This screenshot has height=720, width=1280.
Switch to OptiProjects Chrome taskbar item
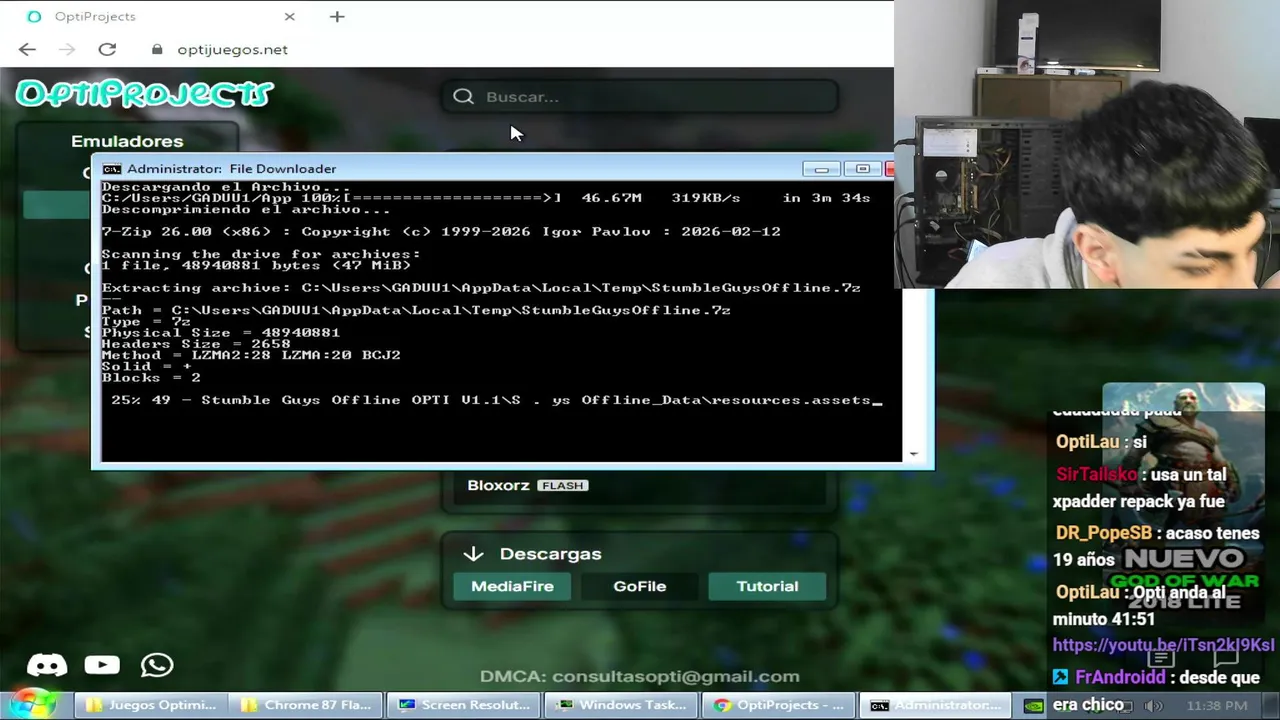click(779, 705)
